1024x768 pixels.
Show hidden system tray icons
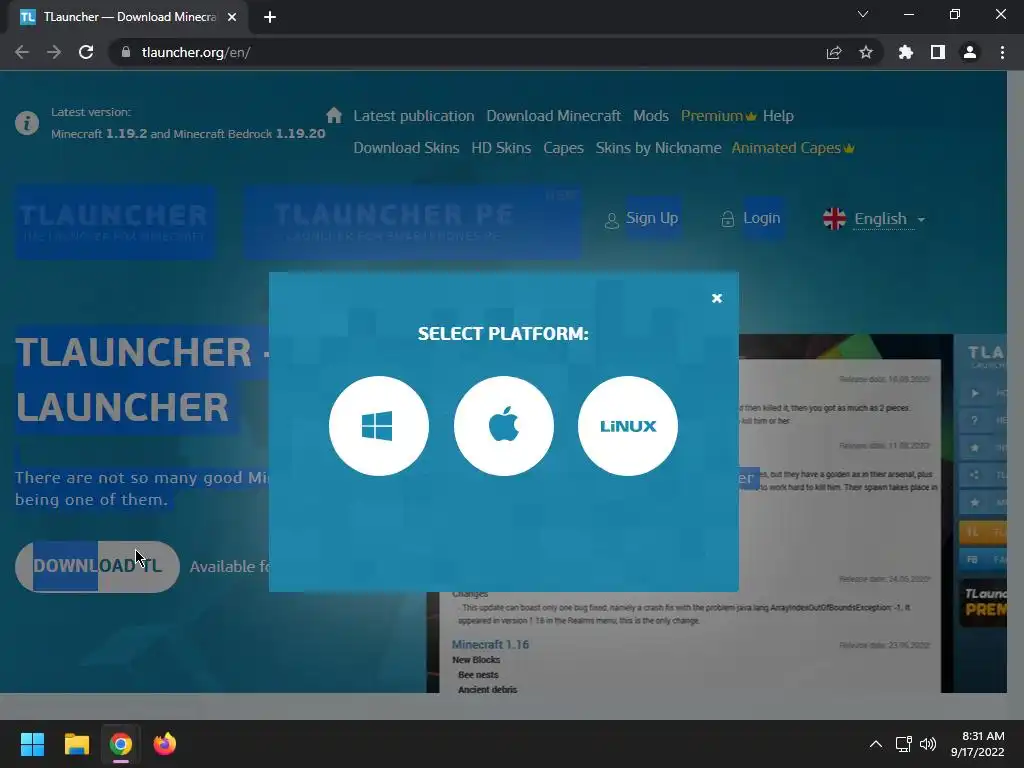tap(876, 744)
